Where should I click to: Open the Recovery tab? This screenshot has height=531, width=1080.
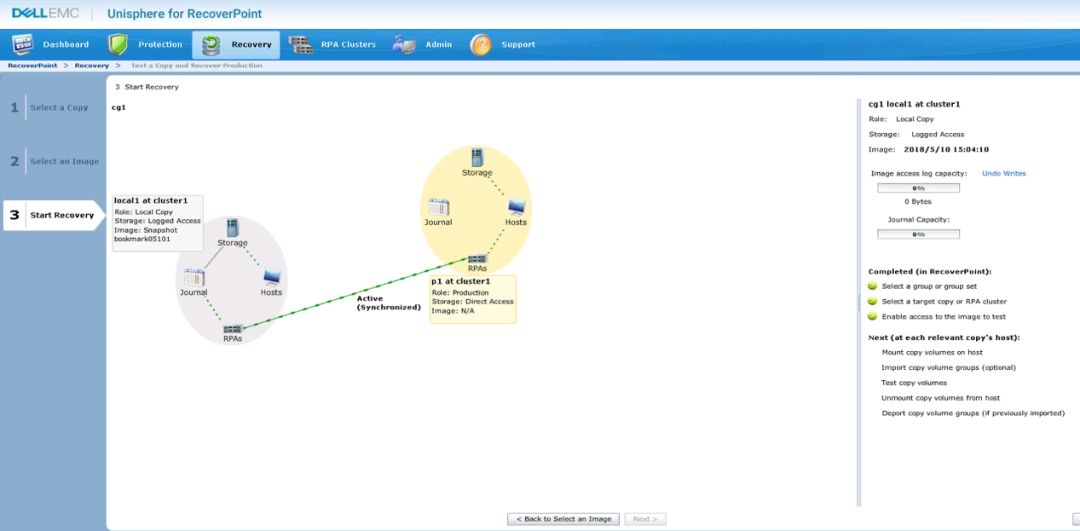coord(236,45)
